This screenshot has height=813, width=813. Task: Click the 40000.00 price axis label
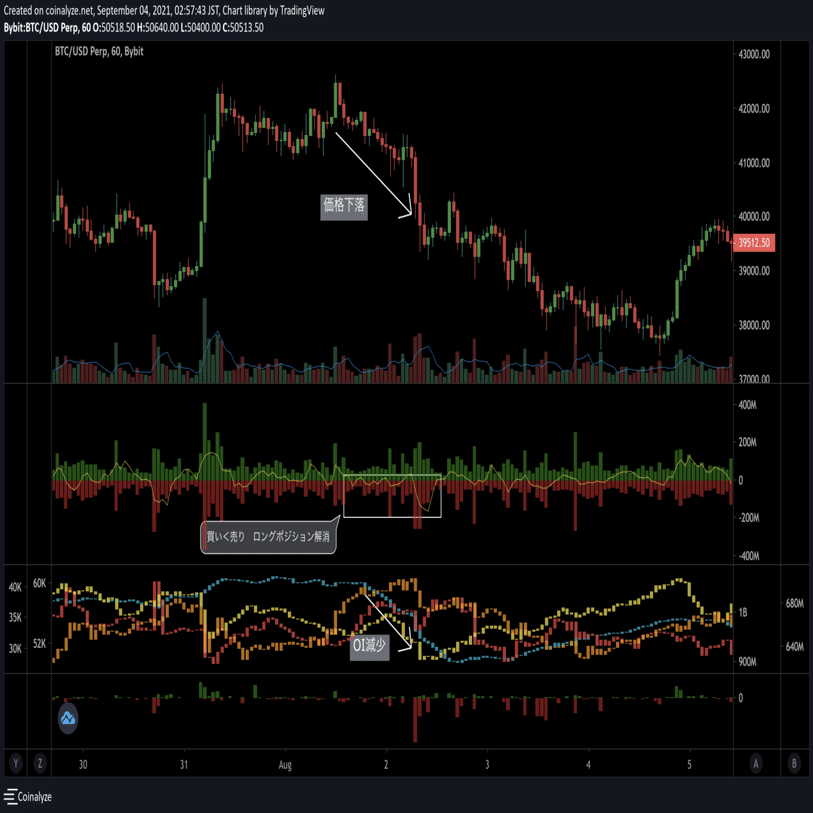(754, 217)
